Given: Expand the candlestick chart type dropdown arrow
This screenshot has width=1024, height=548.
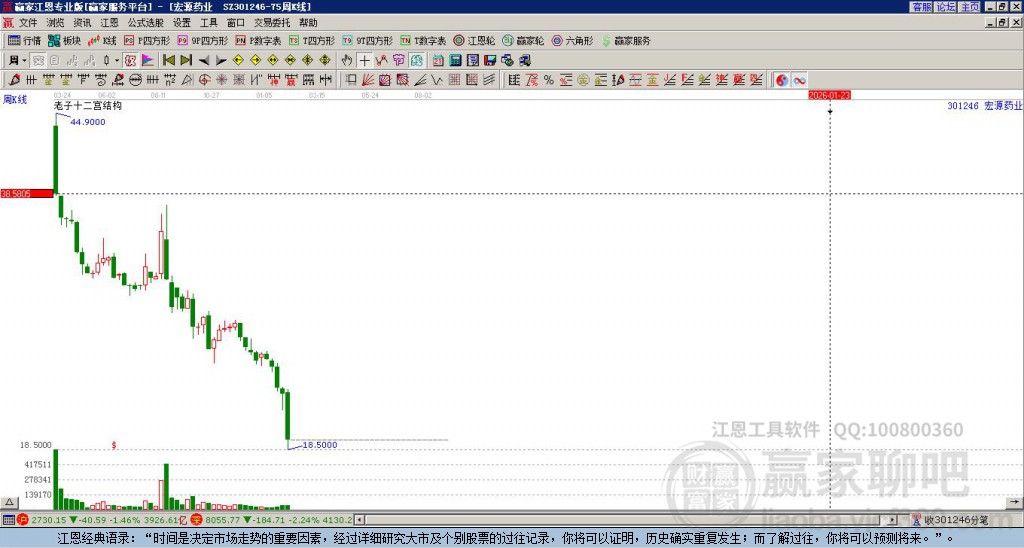Looking at the screenshot, I should (117, 61).
